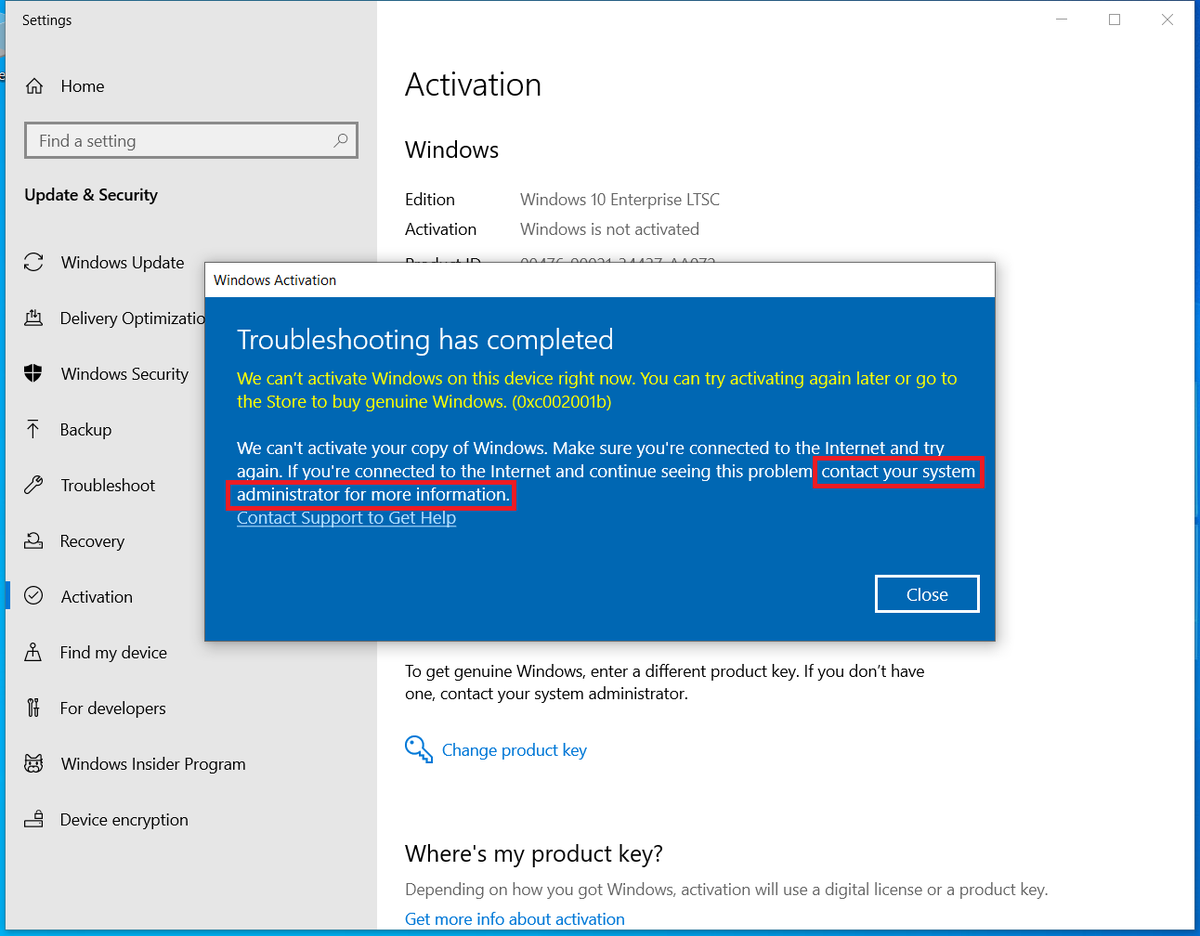Click the Delivery Optimization icon
Viewport: 1200px width, 936px height.
pyautogui.click(x=34, y=318)
